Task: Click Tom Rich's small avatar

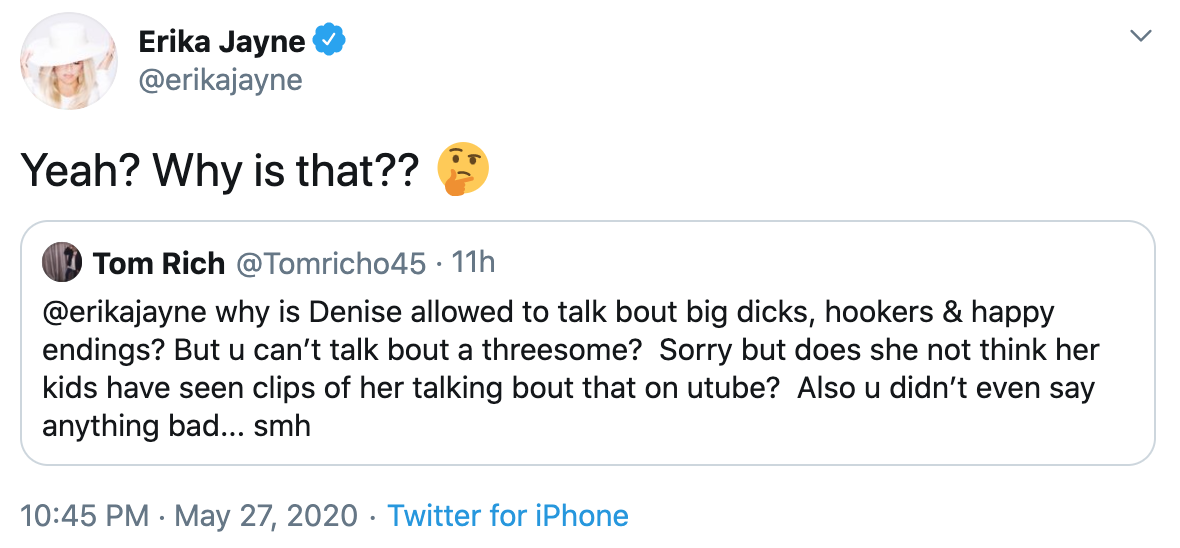Action: coord(60,263)
